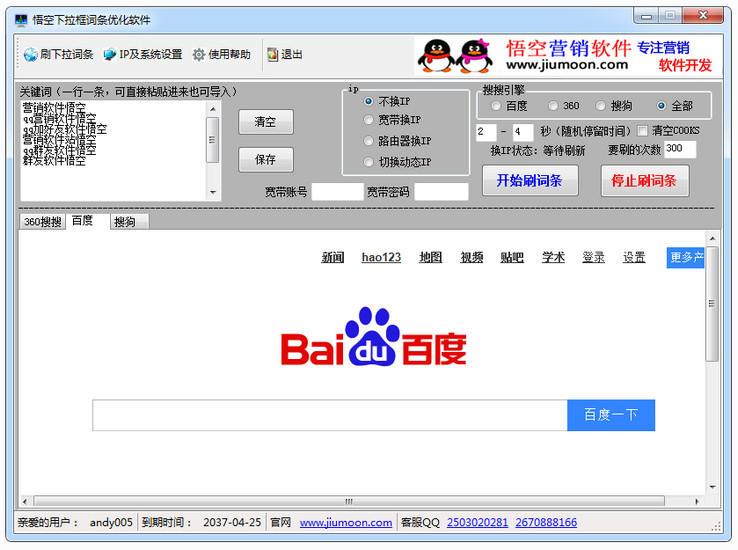Click inside the keyword list text area
Viewport: 738px width, 550px height.
[x=113, y=151]
